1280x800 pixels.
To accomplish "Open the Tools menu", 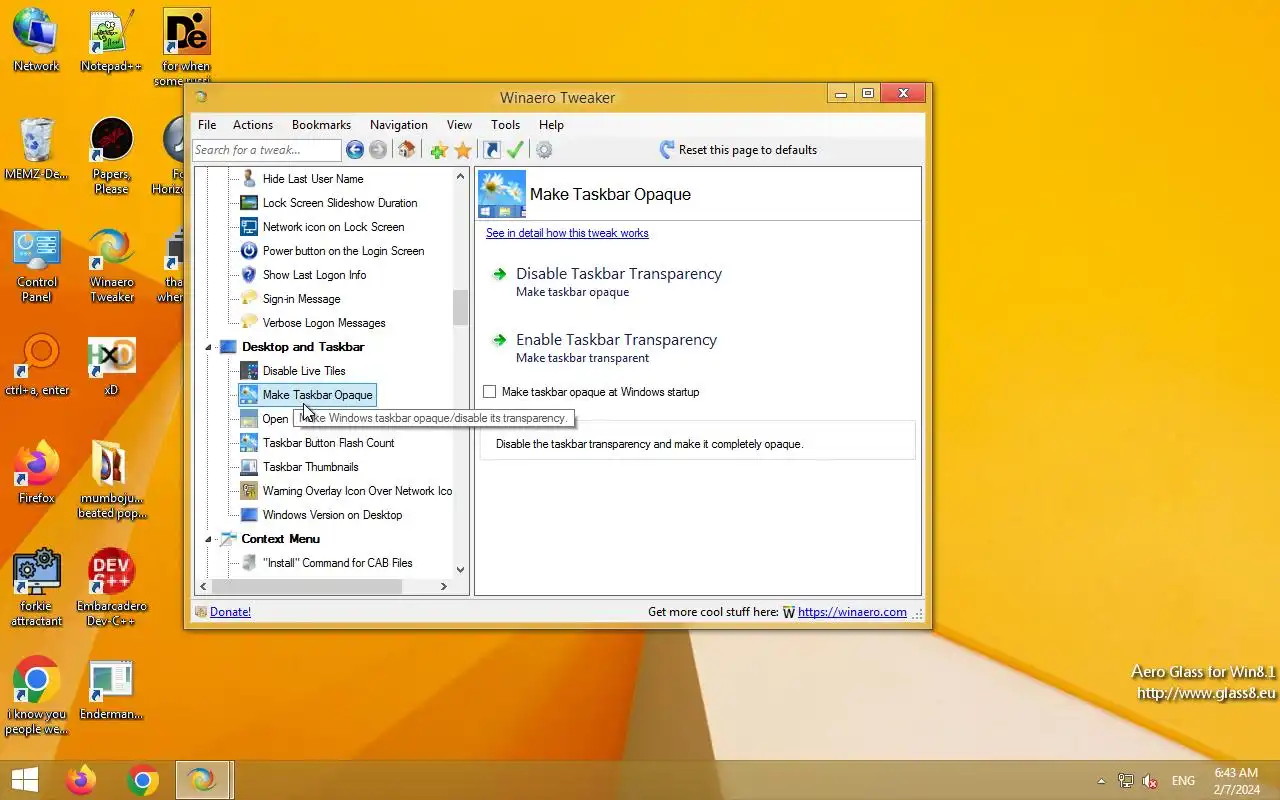I will tap(505, 125).
